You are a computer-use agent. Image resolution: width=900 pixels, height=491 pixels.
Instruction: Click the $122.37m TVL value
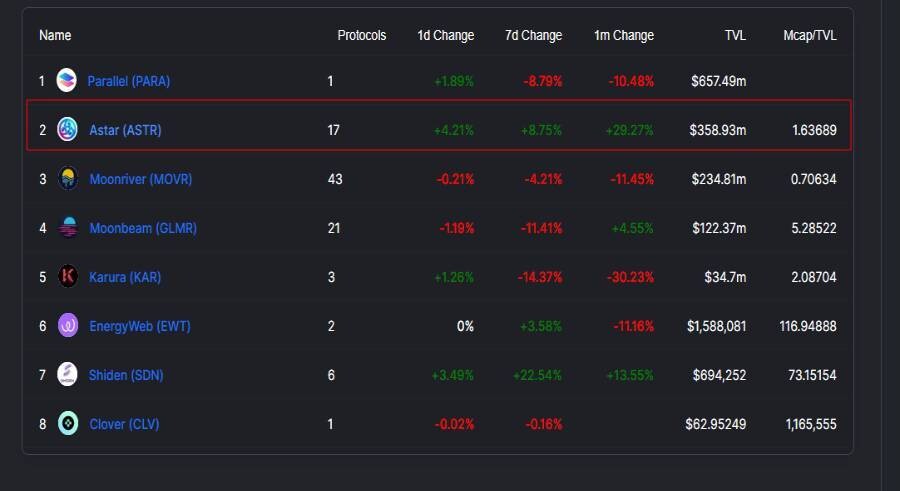tap(719, 228)
